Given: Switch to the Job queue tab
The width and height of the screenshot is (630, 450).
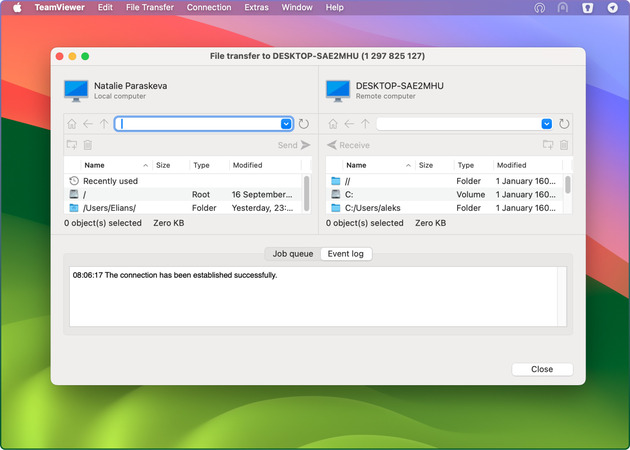Looking at the screenshot, I should 293,254.
